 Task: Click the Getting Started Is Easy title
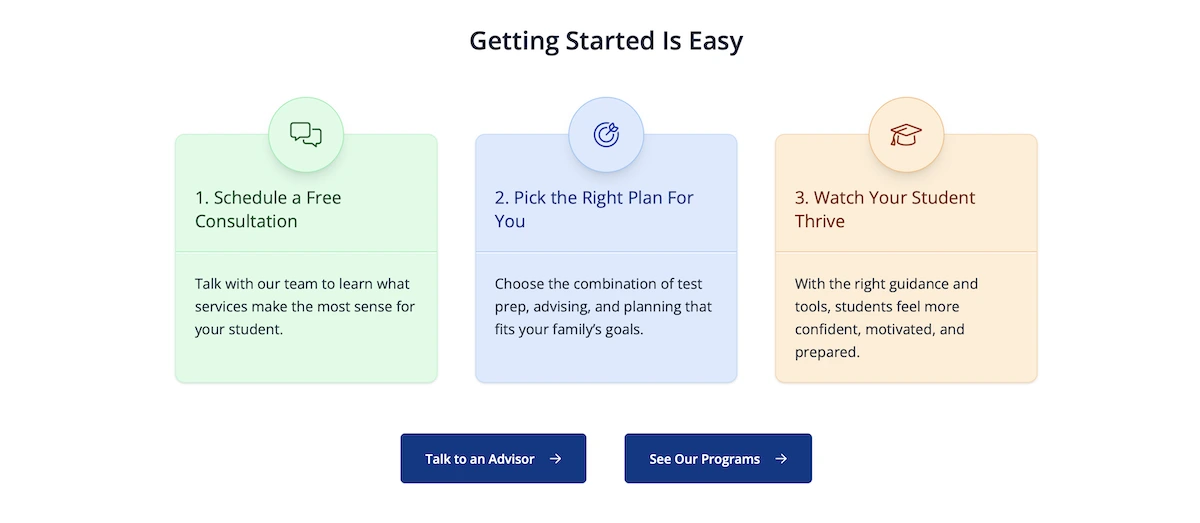(x=606, y=41)
